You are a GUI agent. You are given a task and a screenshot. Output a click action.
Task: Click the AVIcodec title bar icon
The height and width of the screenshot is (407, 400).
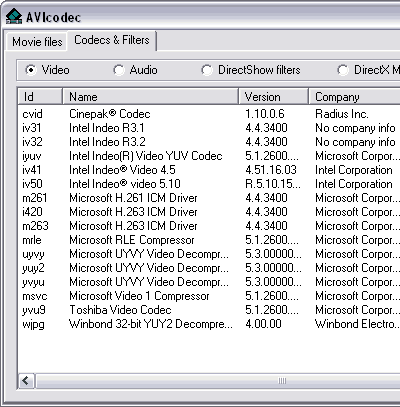click(x=14, y=17)
